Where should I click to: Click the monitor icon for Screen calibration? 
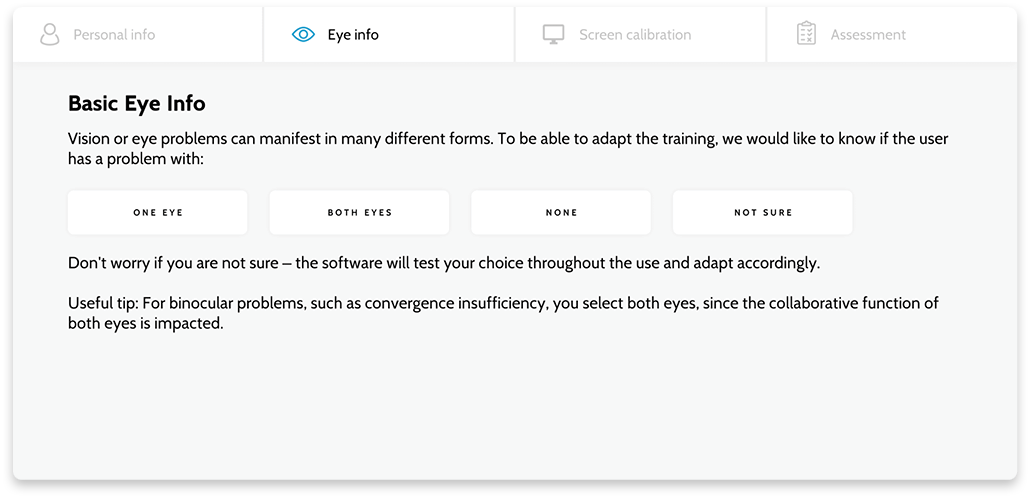click(x=554, y=34)
